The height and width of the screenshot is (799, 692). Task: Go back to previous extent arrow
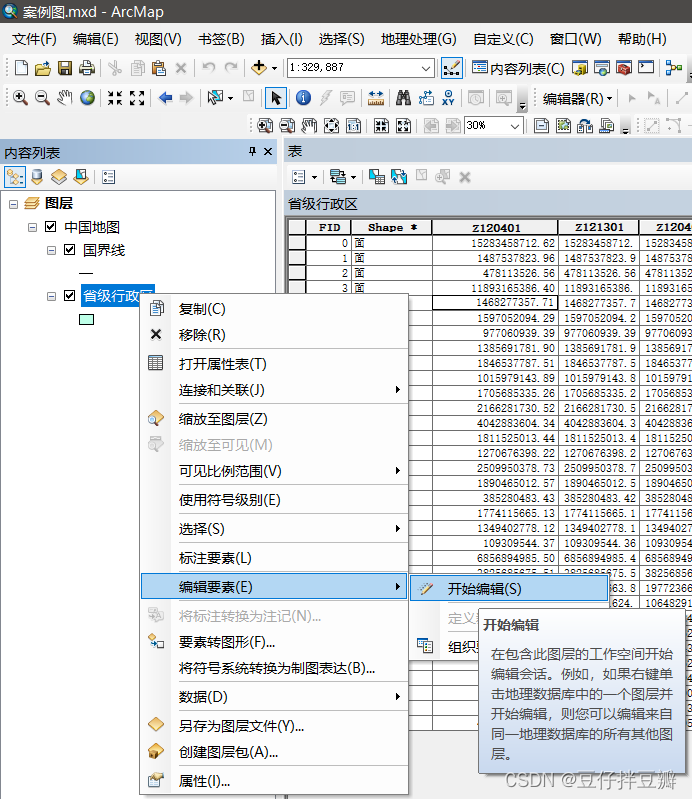pyautogui.click(x=165, y=97)
